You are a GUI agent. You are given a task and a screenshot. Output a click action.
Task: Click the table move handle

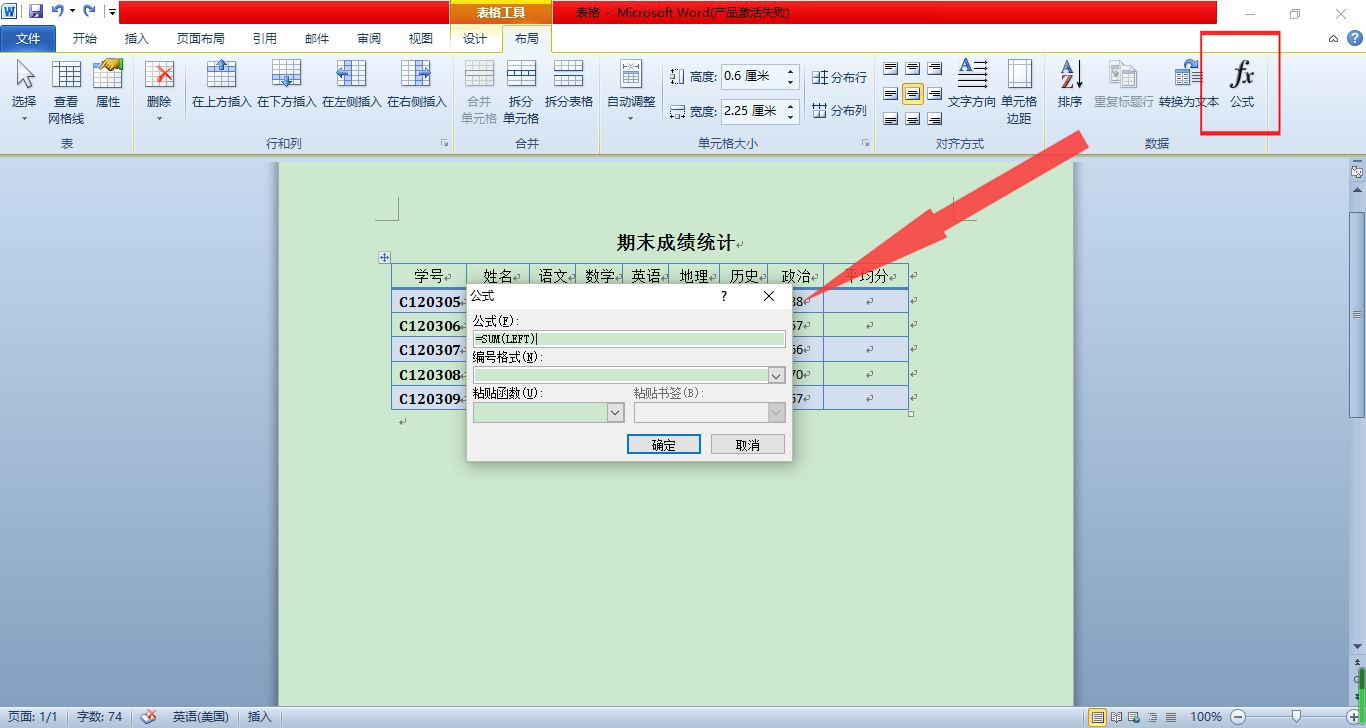[384, 257]
